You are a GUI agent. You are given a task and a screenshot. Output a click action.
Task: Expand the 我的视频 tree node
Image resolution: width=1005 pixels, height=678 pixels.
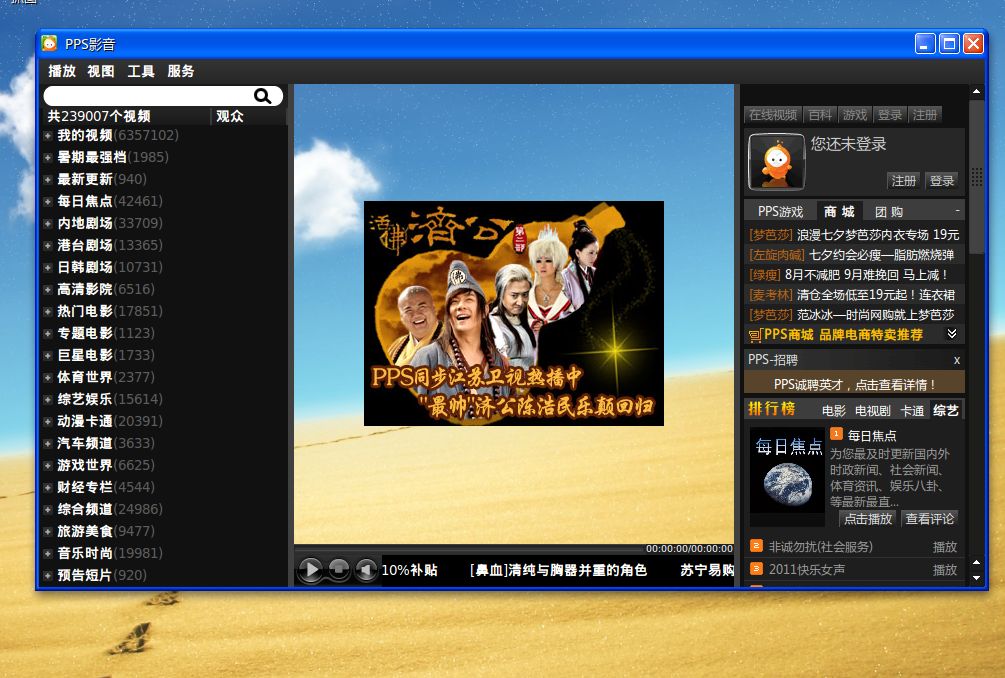pyautogui.click(x=47, y=135)
